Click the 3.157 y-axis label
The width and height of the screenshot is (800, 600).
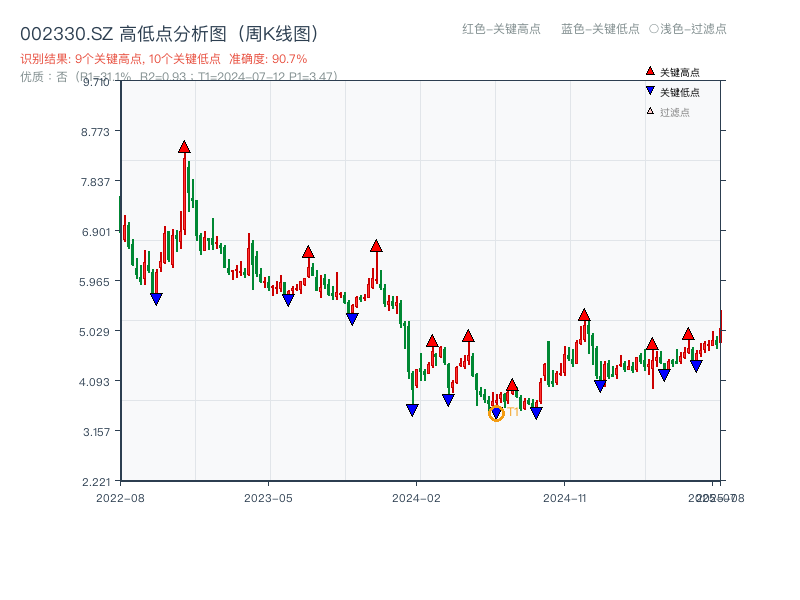pos(96,432)
